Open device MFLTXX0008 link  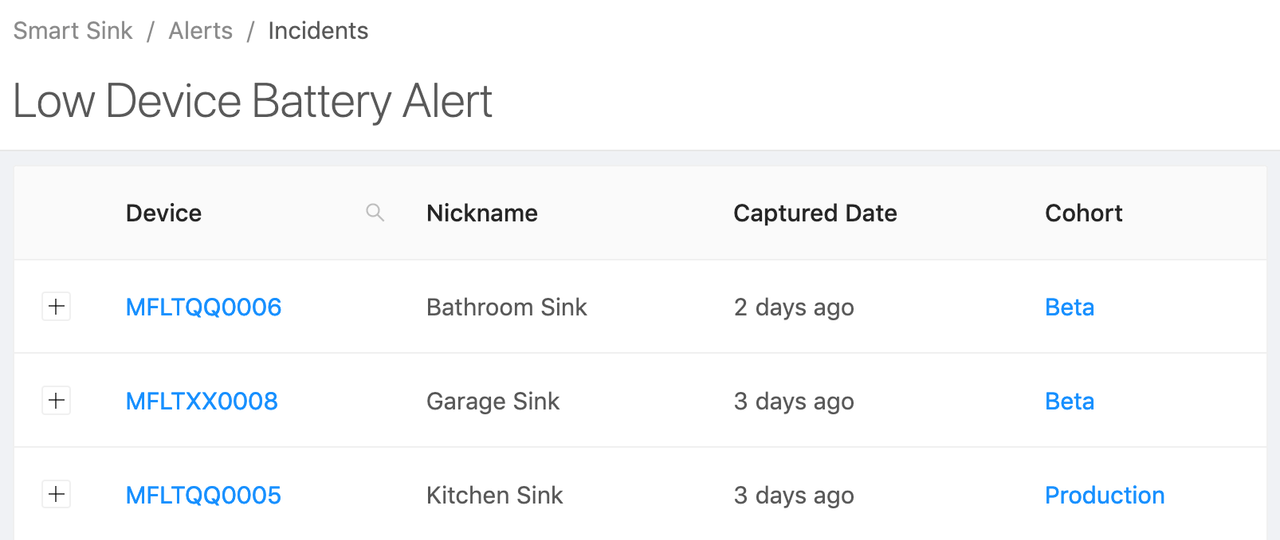point(201,401)
